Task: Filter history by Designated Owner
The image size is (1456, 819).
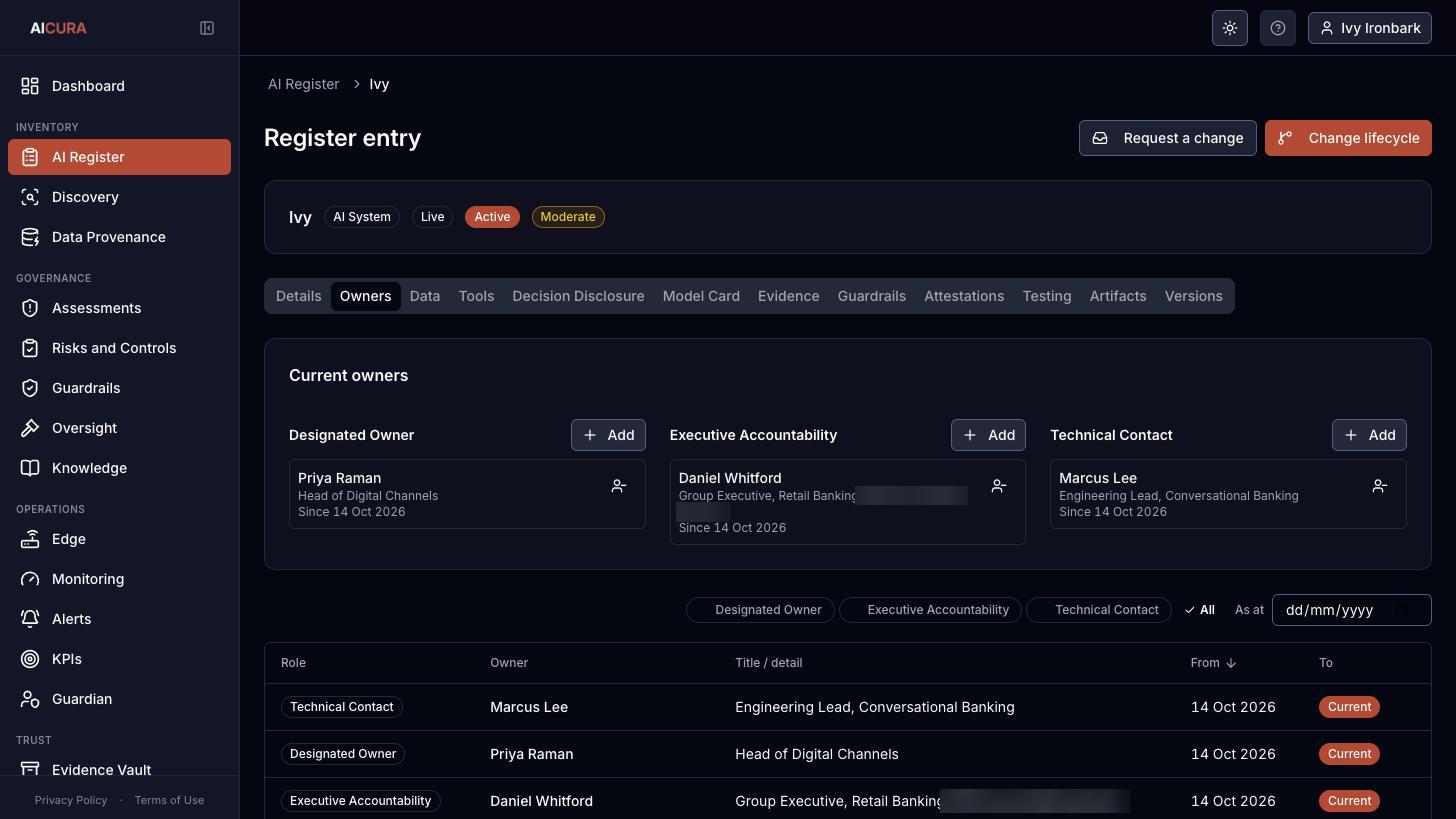Action: coord(760,610)
